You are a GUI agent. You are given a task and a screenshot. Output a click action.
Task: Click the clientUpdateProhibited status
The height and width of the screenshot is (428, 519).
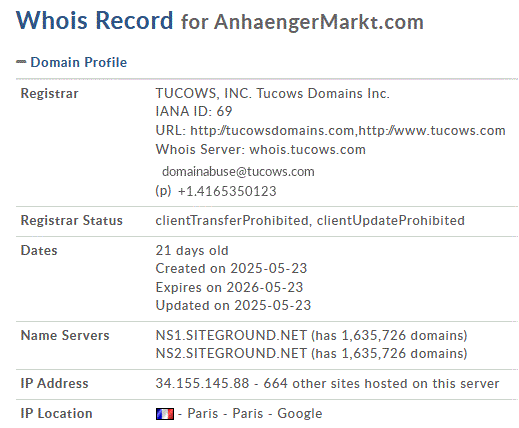click(x=390, y=220)
